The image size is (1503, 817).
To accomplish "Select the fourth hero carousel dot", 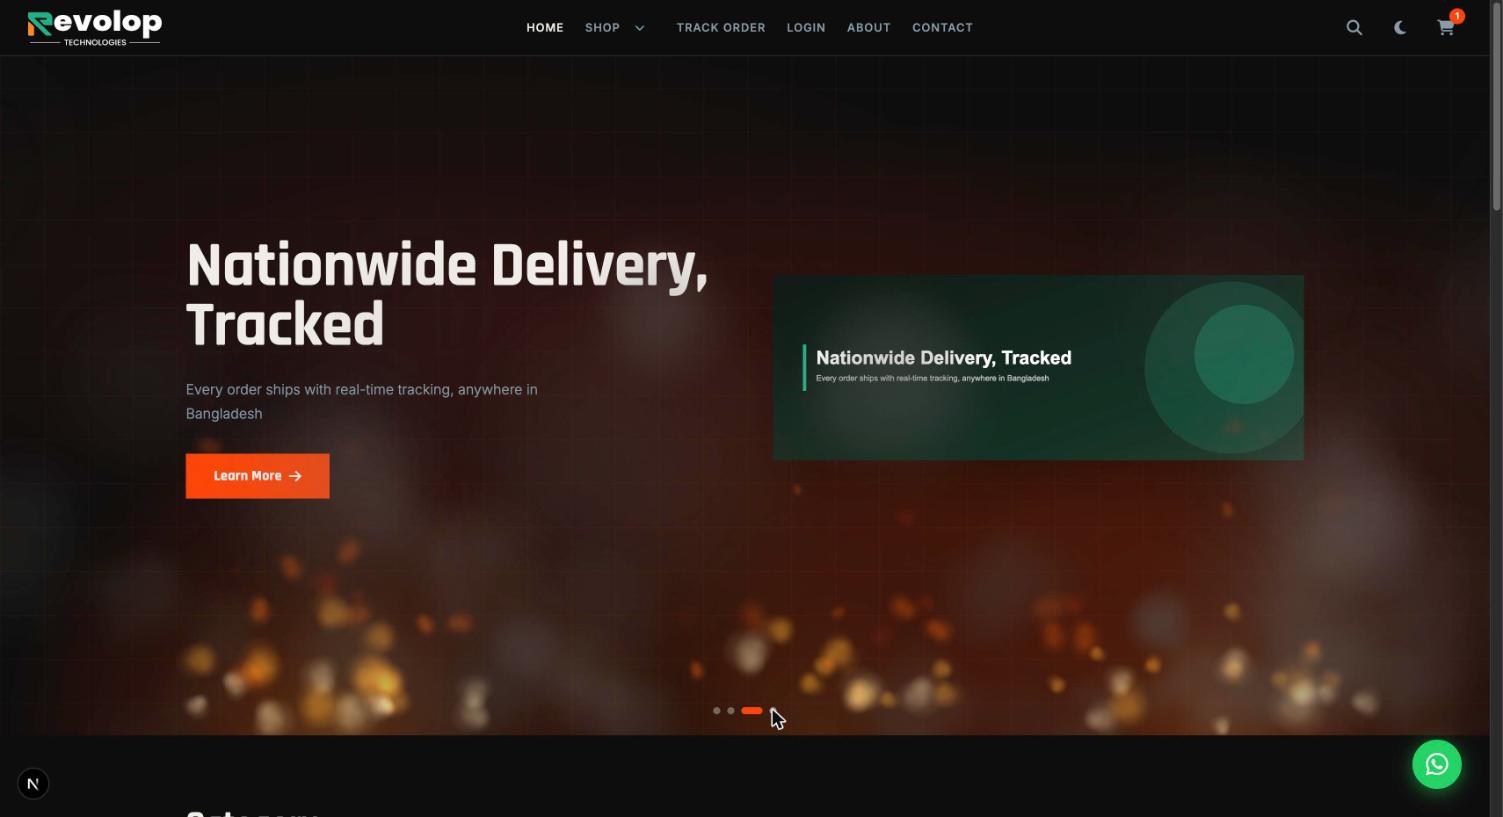I will (x=774, y=711).
